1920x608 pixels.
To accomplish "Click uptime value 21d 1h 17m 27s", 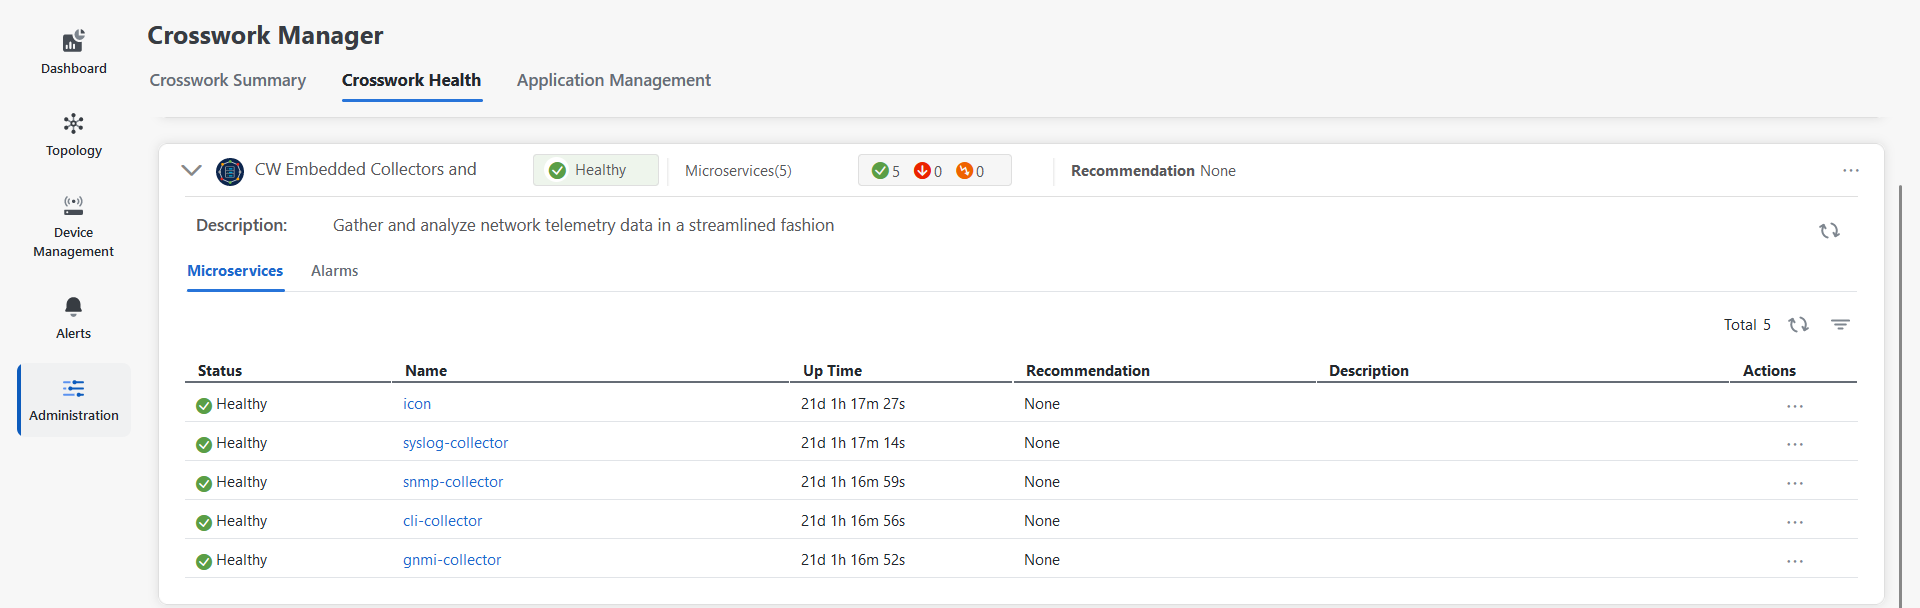I will pos(853,404).
